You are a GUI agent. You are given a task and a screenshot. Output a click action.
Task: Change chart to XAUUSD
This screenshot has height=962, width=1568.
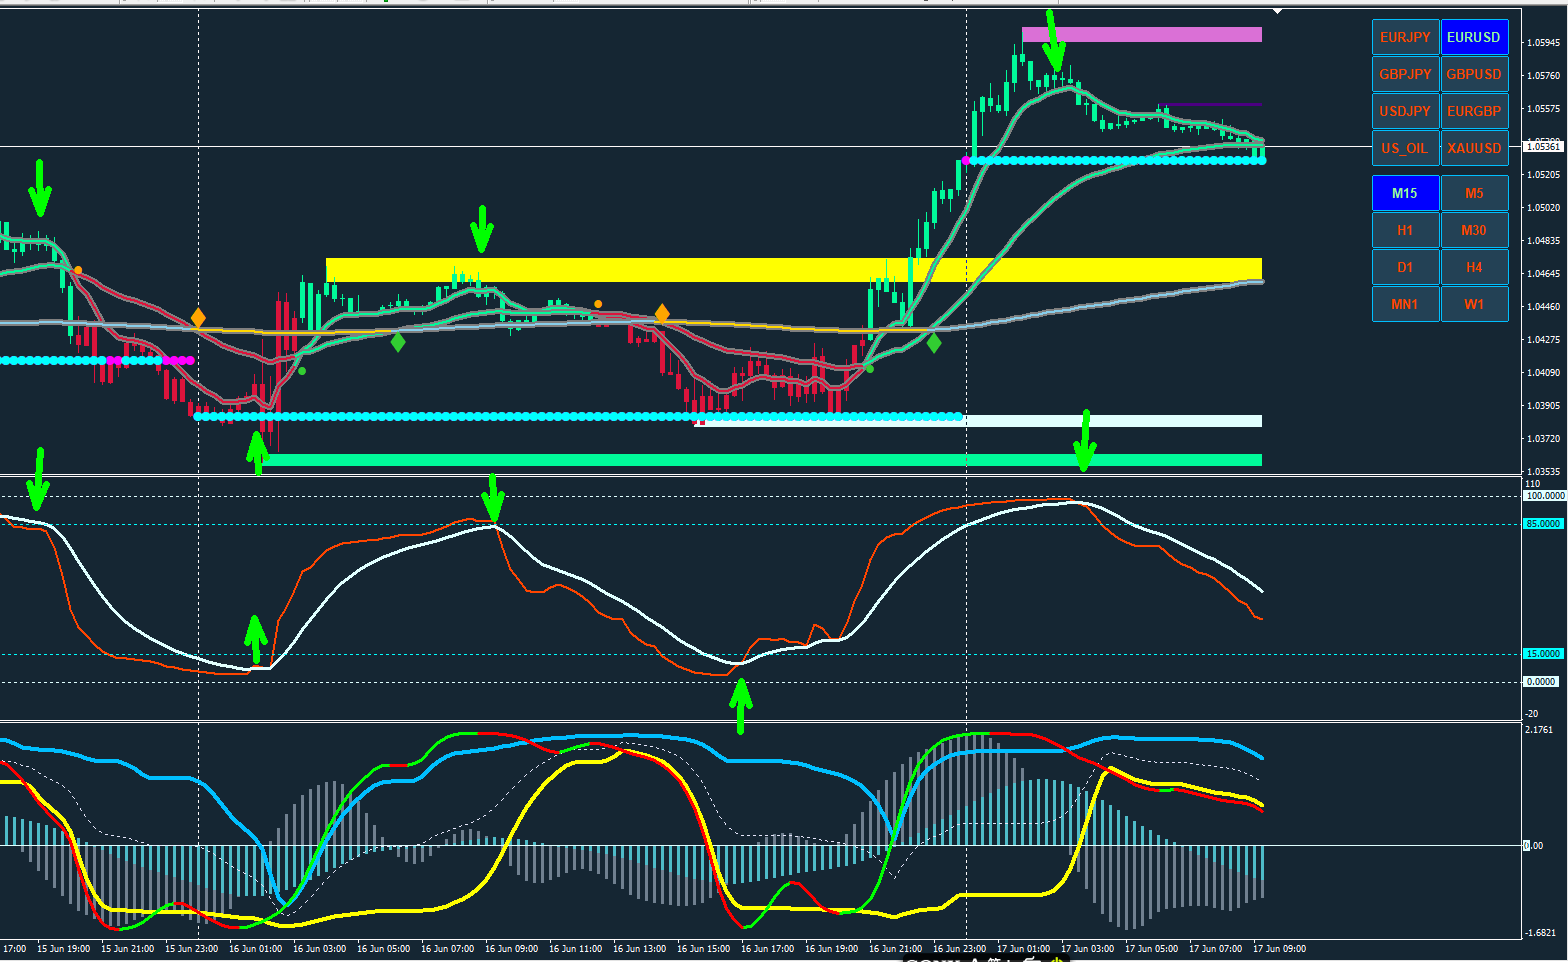pos(1474,148)
